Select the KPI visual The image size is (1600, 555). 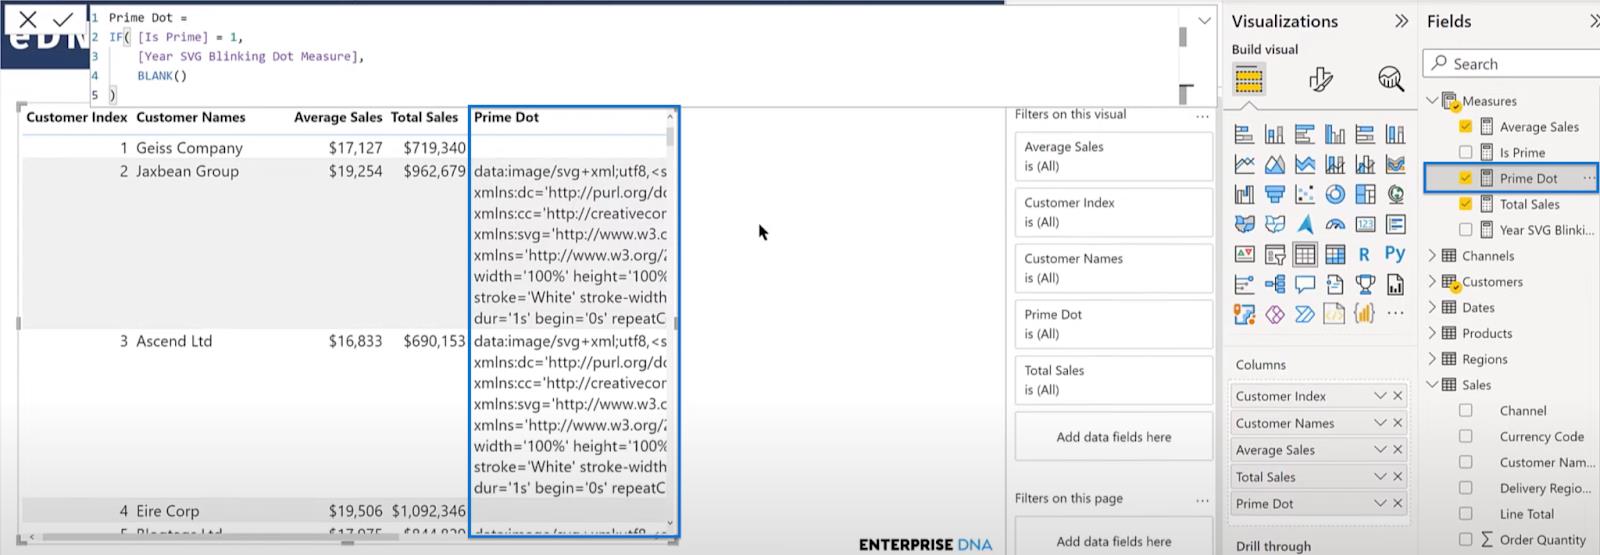coord(1244,254)
